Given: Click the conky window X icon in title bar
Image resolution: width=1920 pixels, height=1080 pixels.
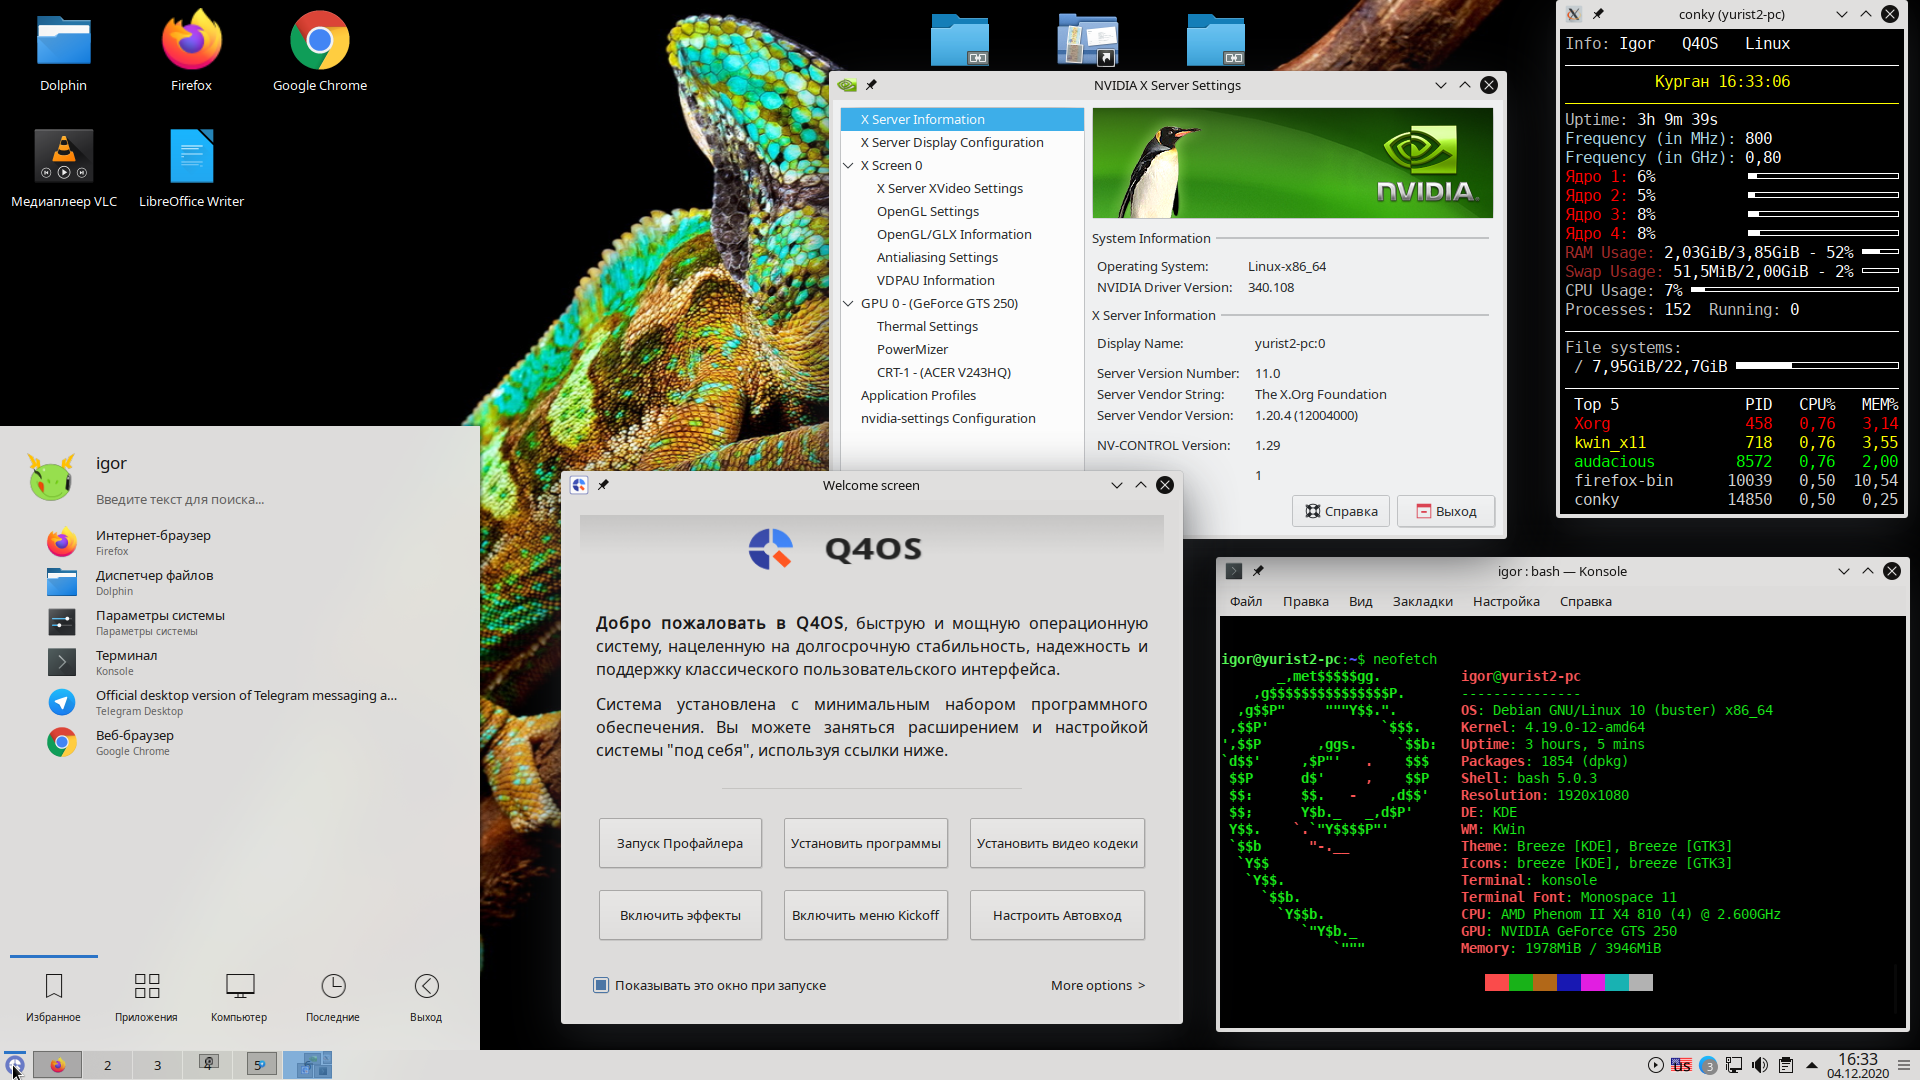Looking at the screenshot, I should click(x=1574, y=14).
